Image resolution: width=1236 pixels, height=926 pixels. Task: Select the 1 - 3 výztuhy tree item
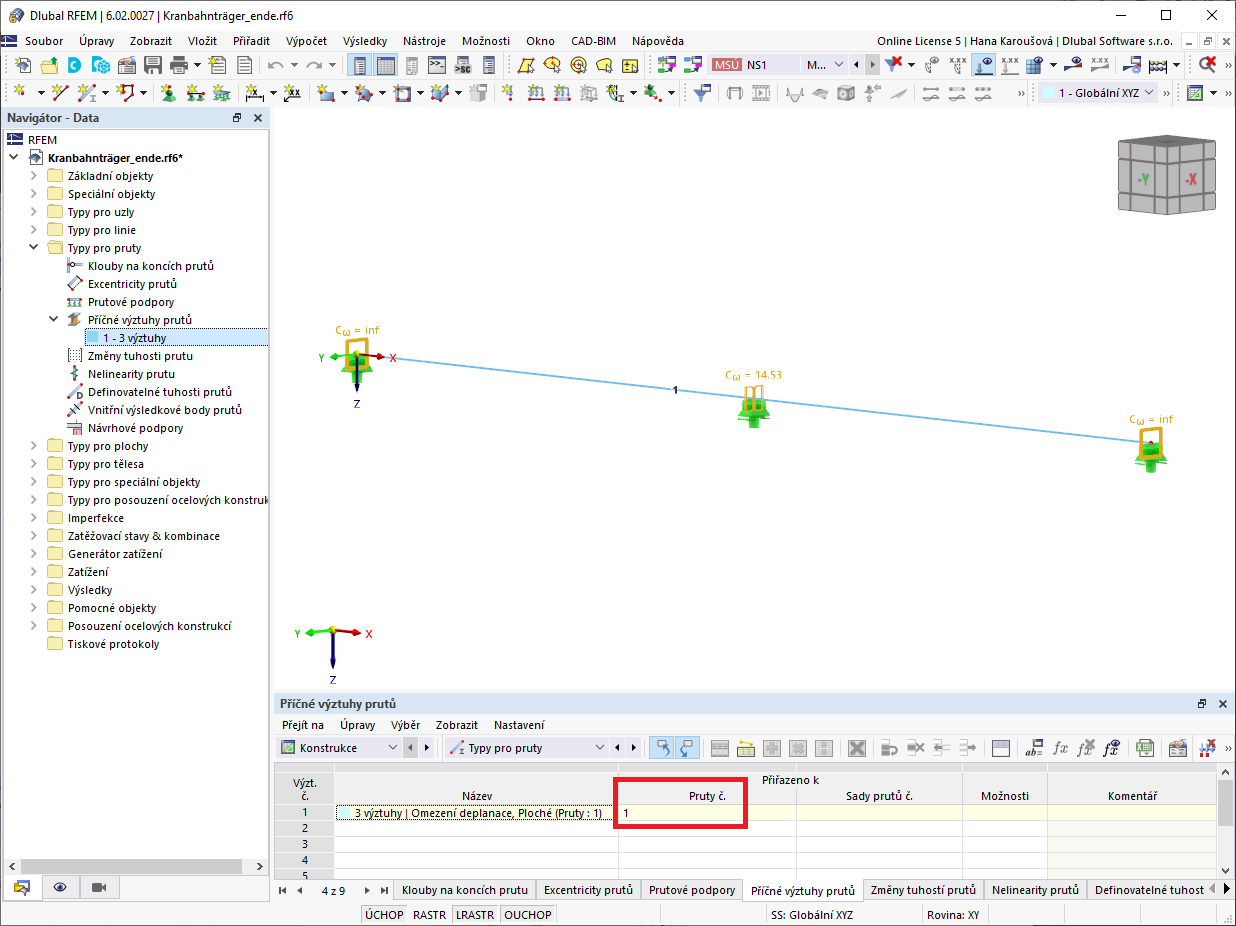[x=134, y=338]
